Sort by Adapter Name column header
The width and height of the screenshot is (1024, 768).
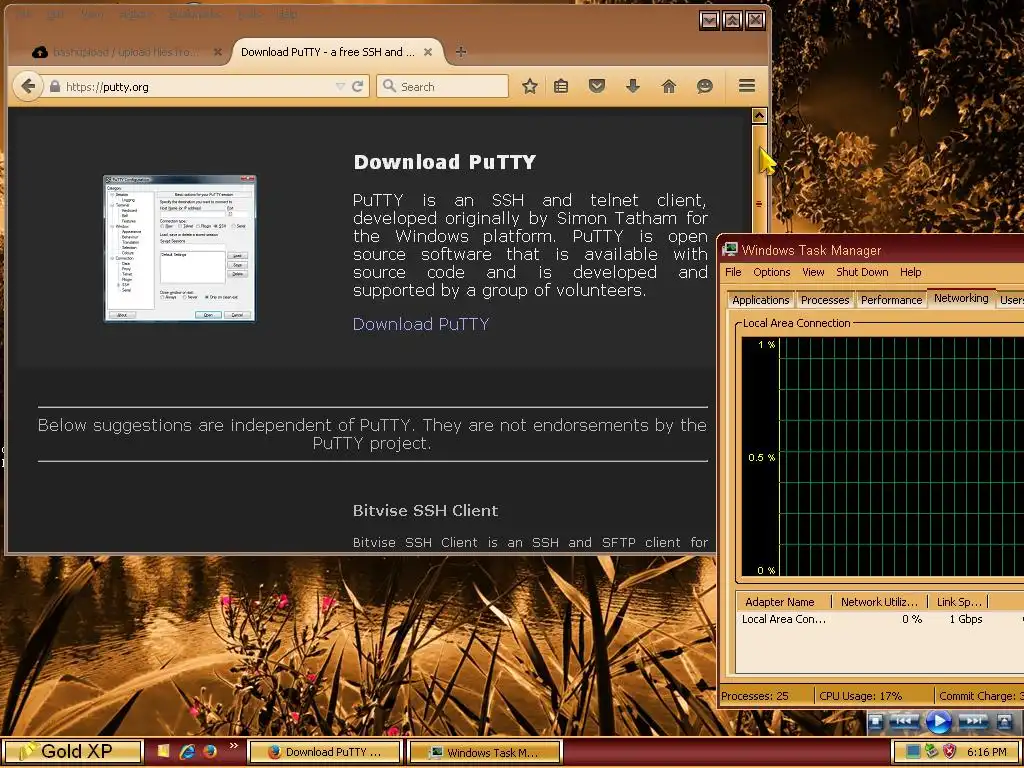click(x=784, y=601)
